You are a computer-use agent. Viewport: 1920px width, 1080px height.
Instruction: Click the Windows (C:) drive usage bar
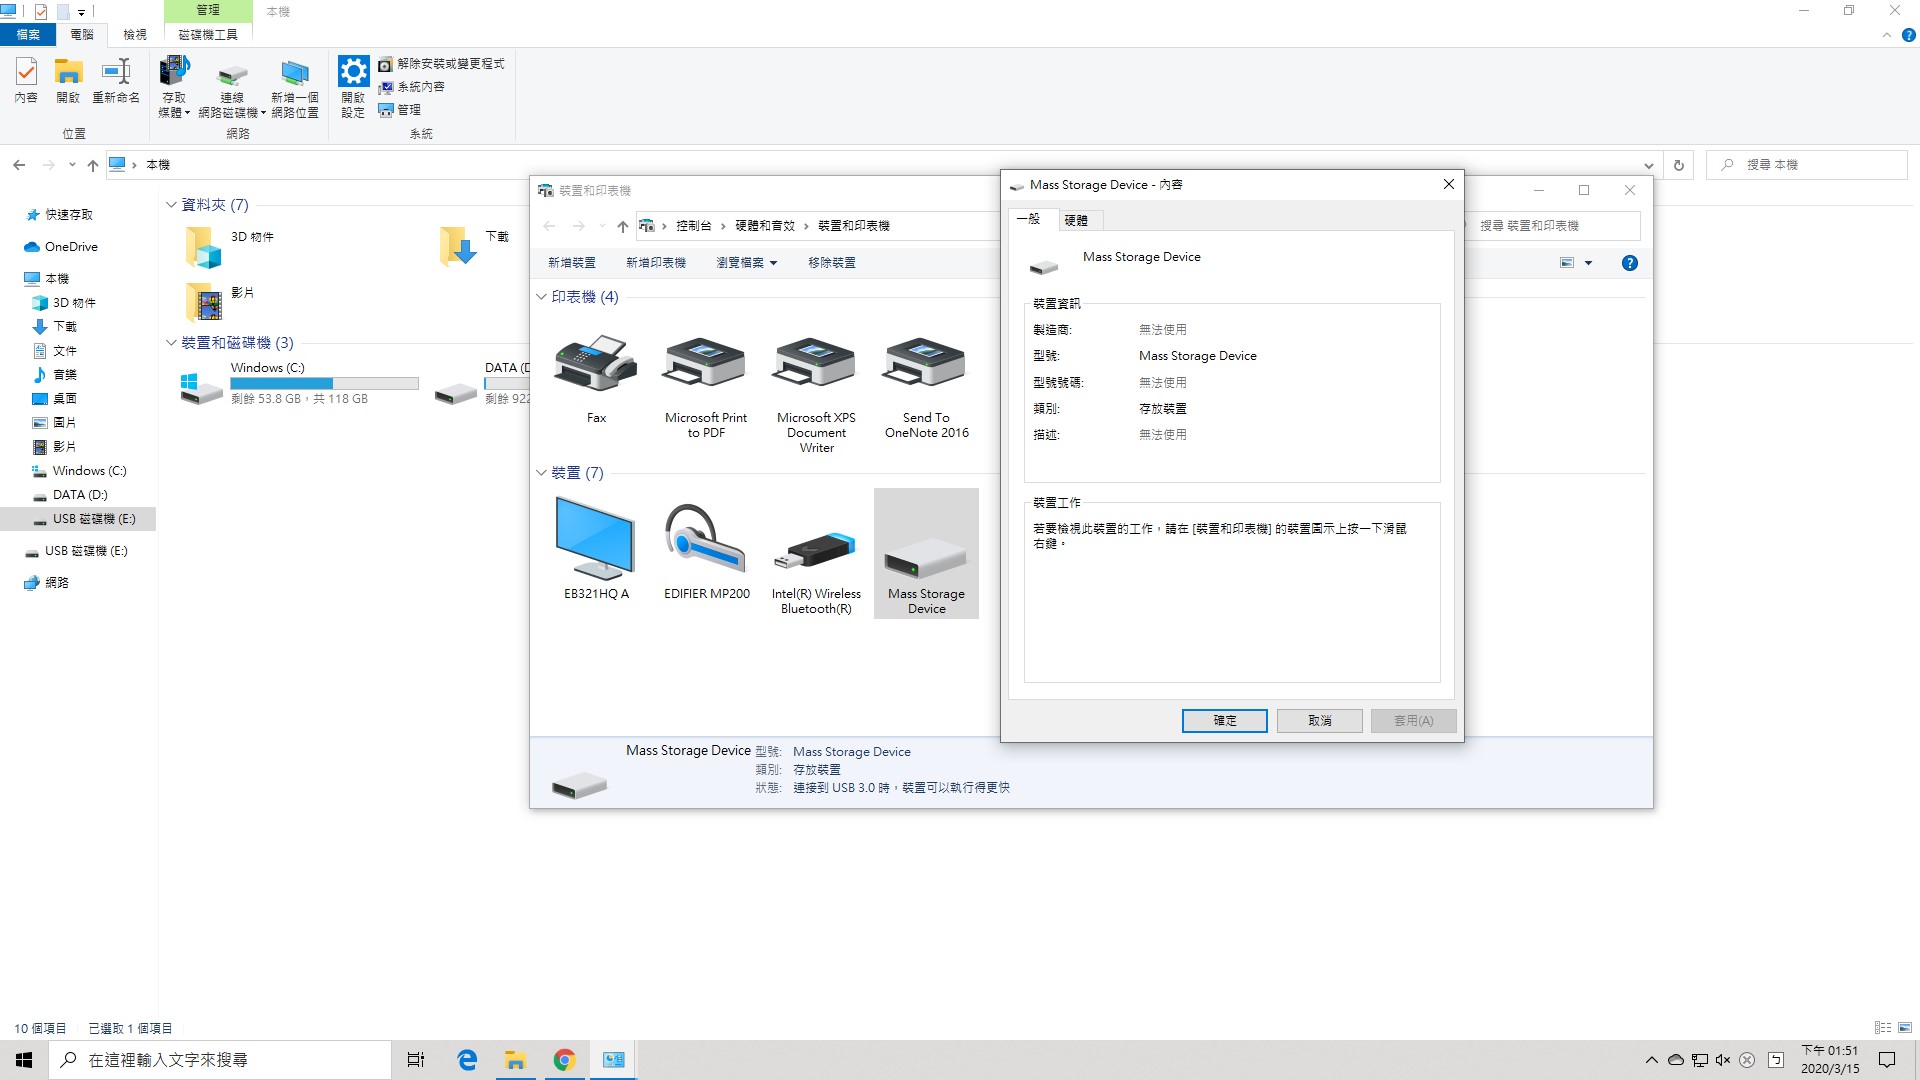coord(324,383)
